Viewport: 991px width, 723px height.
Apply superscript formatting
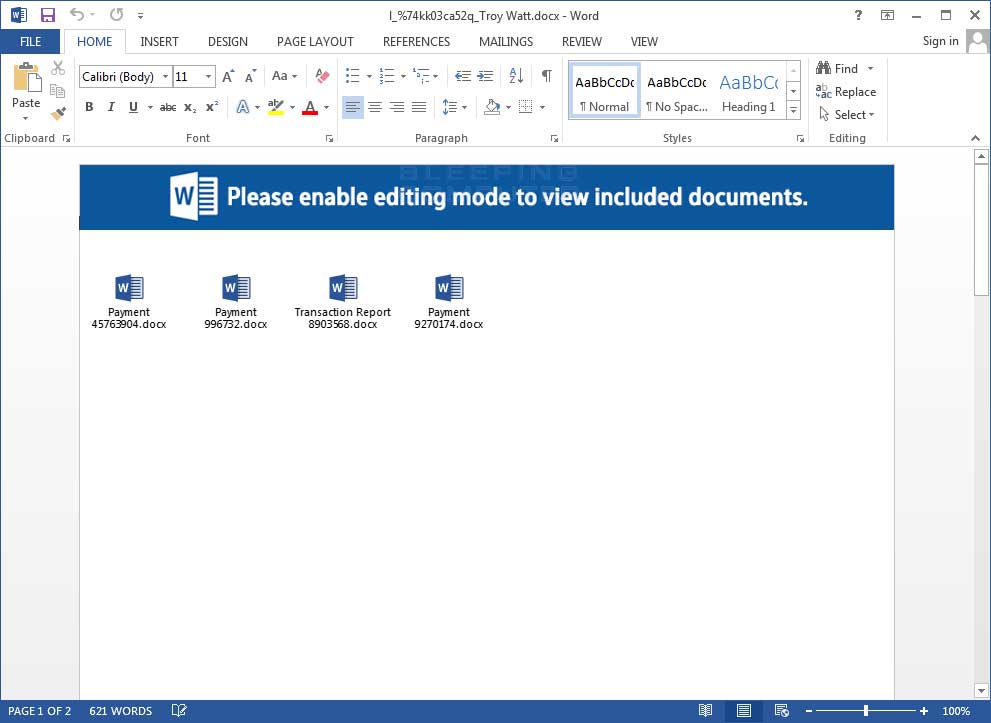pyautogui.click(x=212, y=106)
